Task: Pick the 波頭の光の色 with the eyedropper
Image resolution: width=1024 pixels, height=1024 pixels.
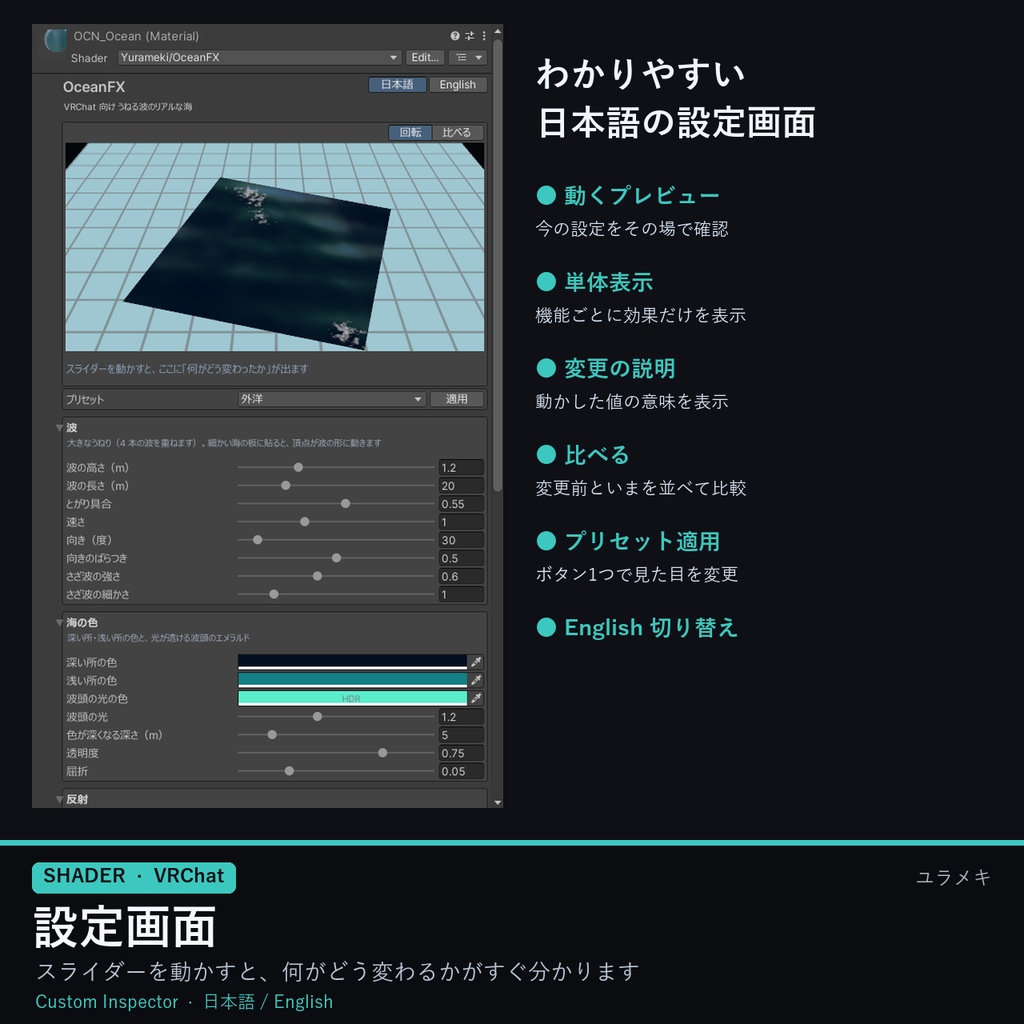Action: (x=477, y=698)
